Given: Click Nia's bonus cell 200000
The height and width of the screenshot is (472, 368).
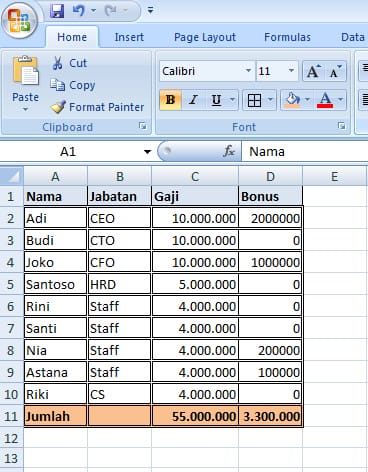Looking at the screenshot, I should pyautogui.click(x=270, y=350).
